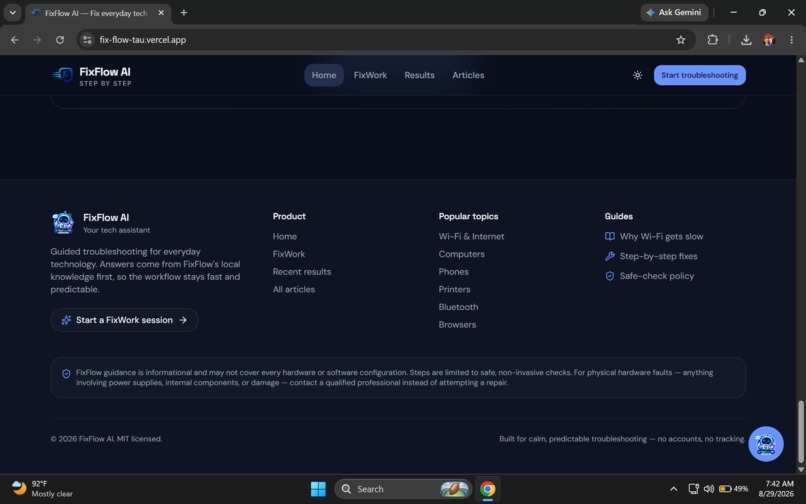The image size is (806, 504).
Task: Open a new browser tab with plus icon
Action: 184,13
